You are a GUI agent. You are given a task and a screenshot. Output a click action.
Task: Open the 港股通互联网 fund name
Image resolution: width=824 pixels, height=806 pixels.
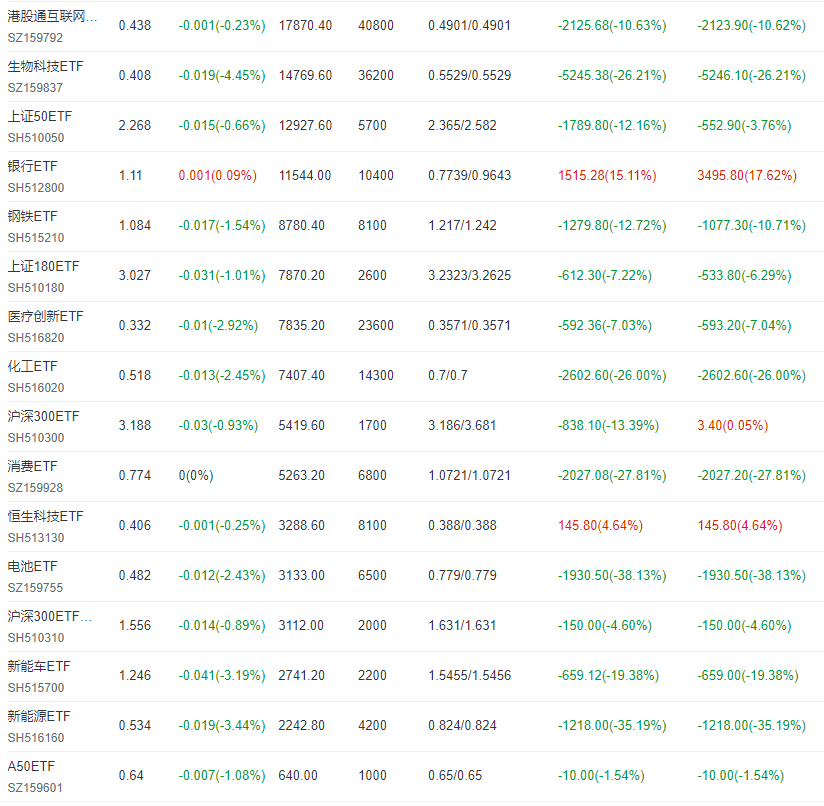point(52,16)
